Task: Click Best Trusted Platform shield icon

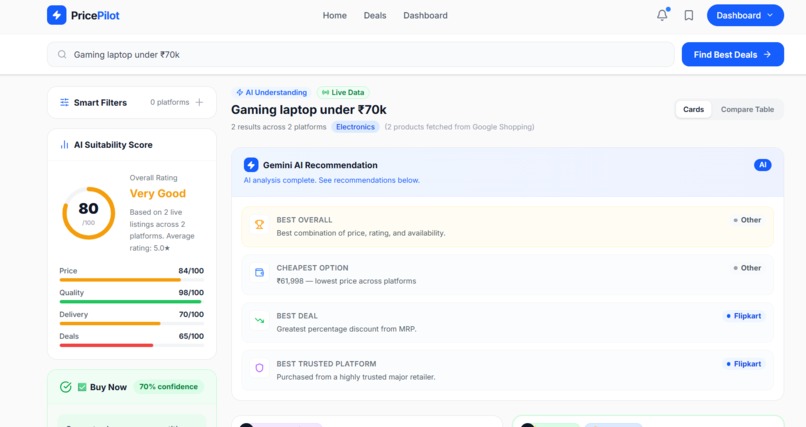Action: point(259,368)
